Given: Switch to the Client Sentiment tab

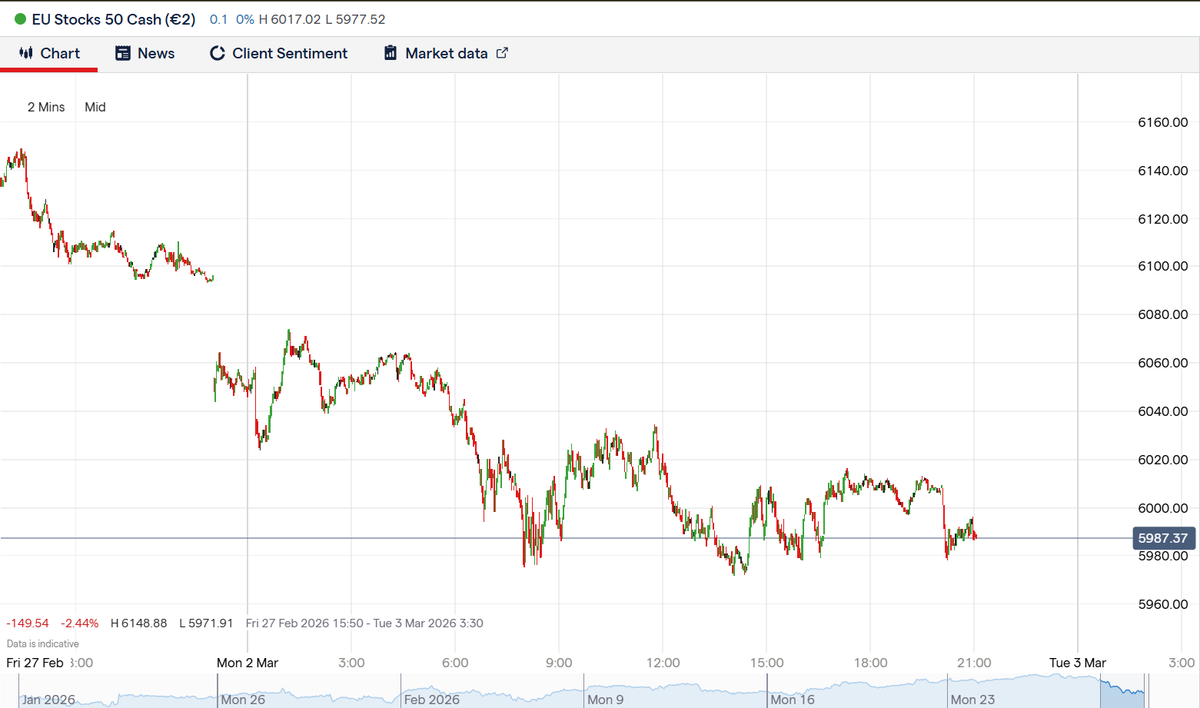Looking at the screenshot, I should (278, 53).
